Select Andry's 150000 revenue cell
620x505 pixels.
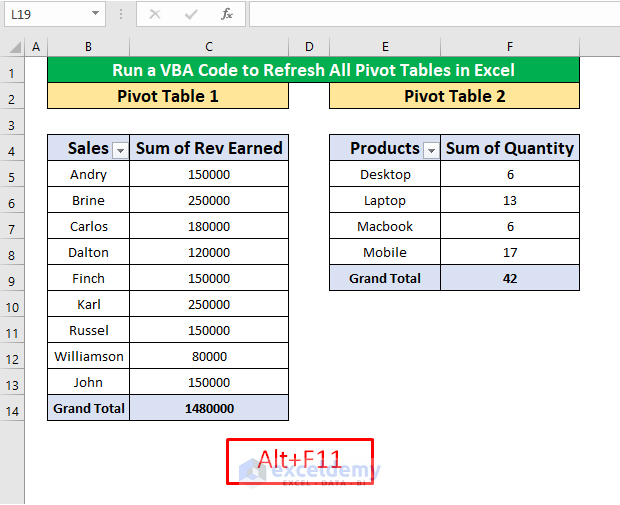click(x=209, y=174)
